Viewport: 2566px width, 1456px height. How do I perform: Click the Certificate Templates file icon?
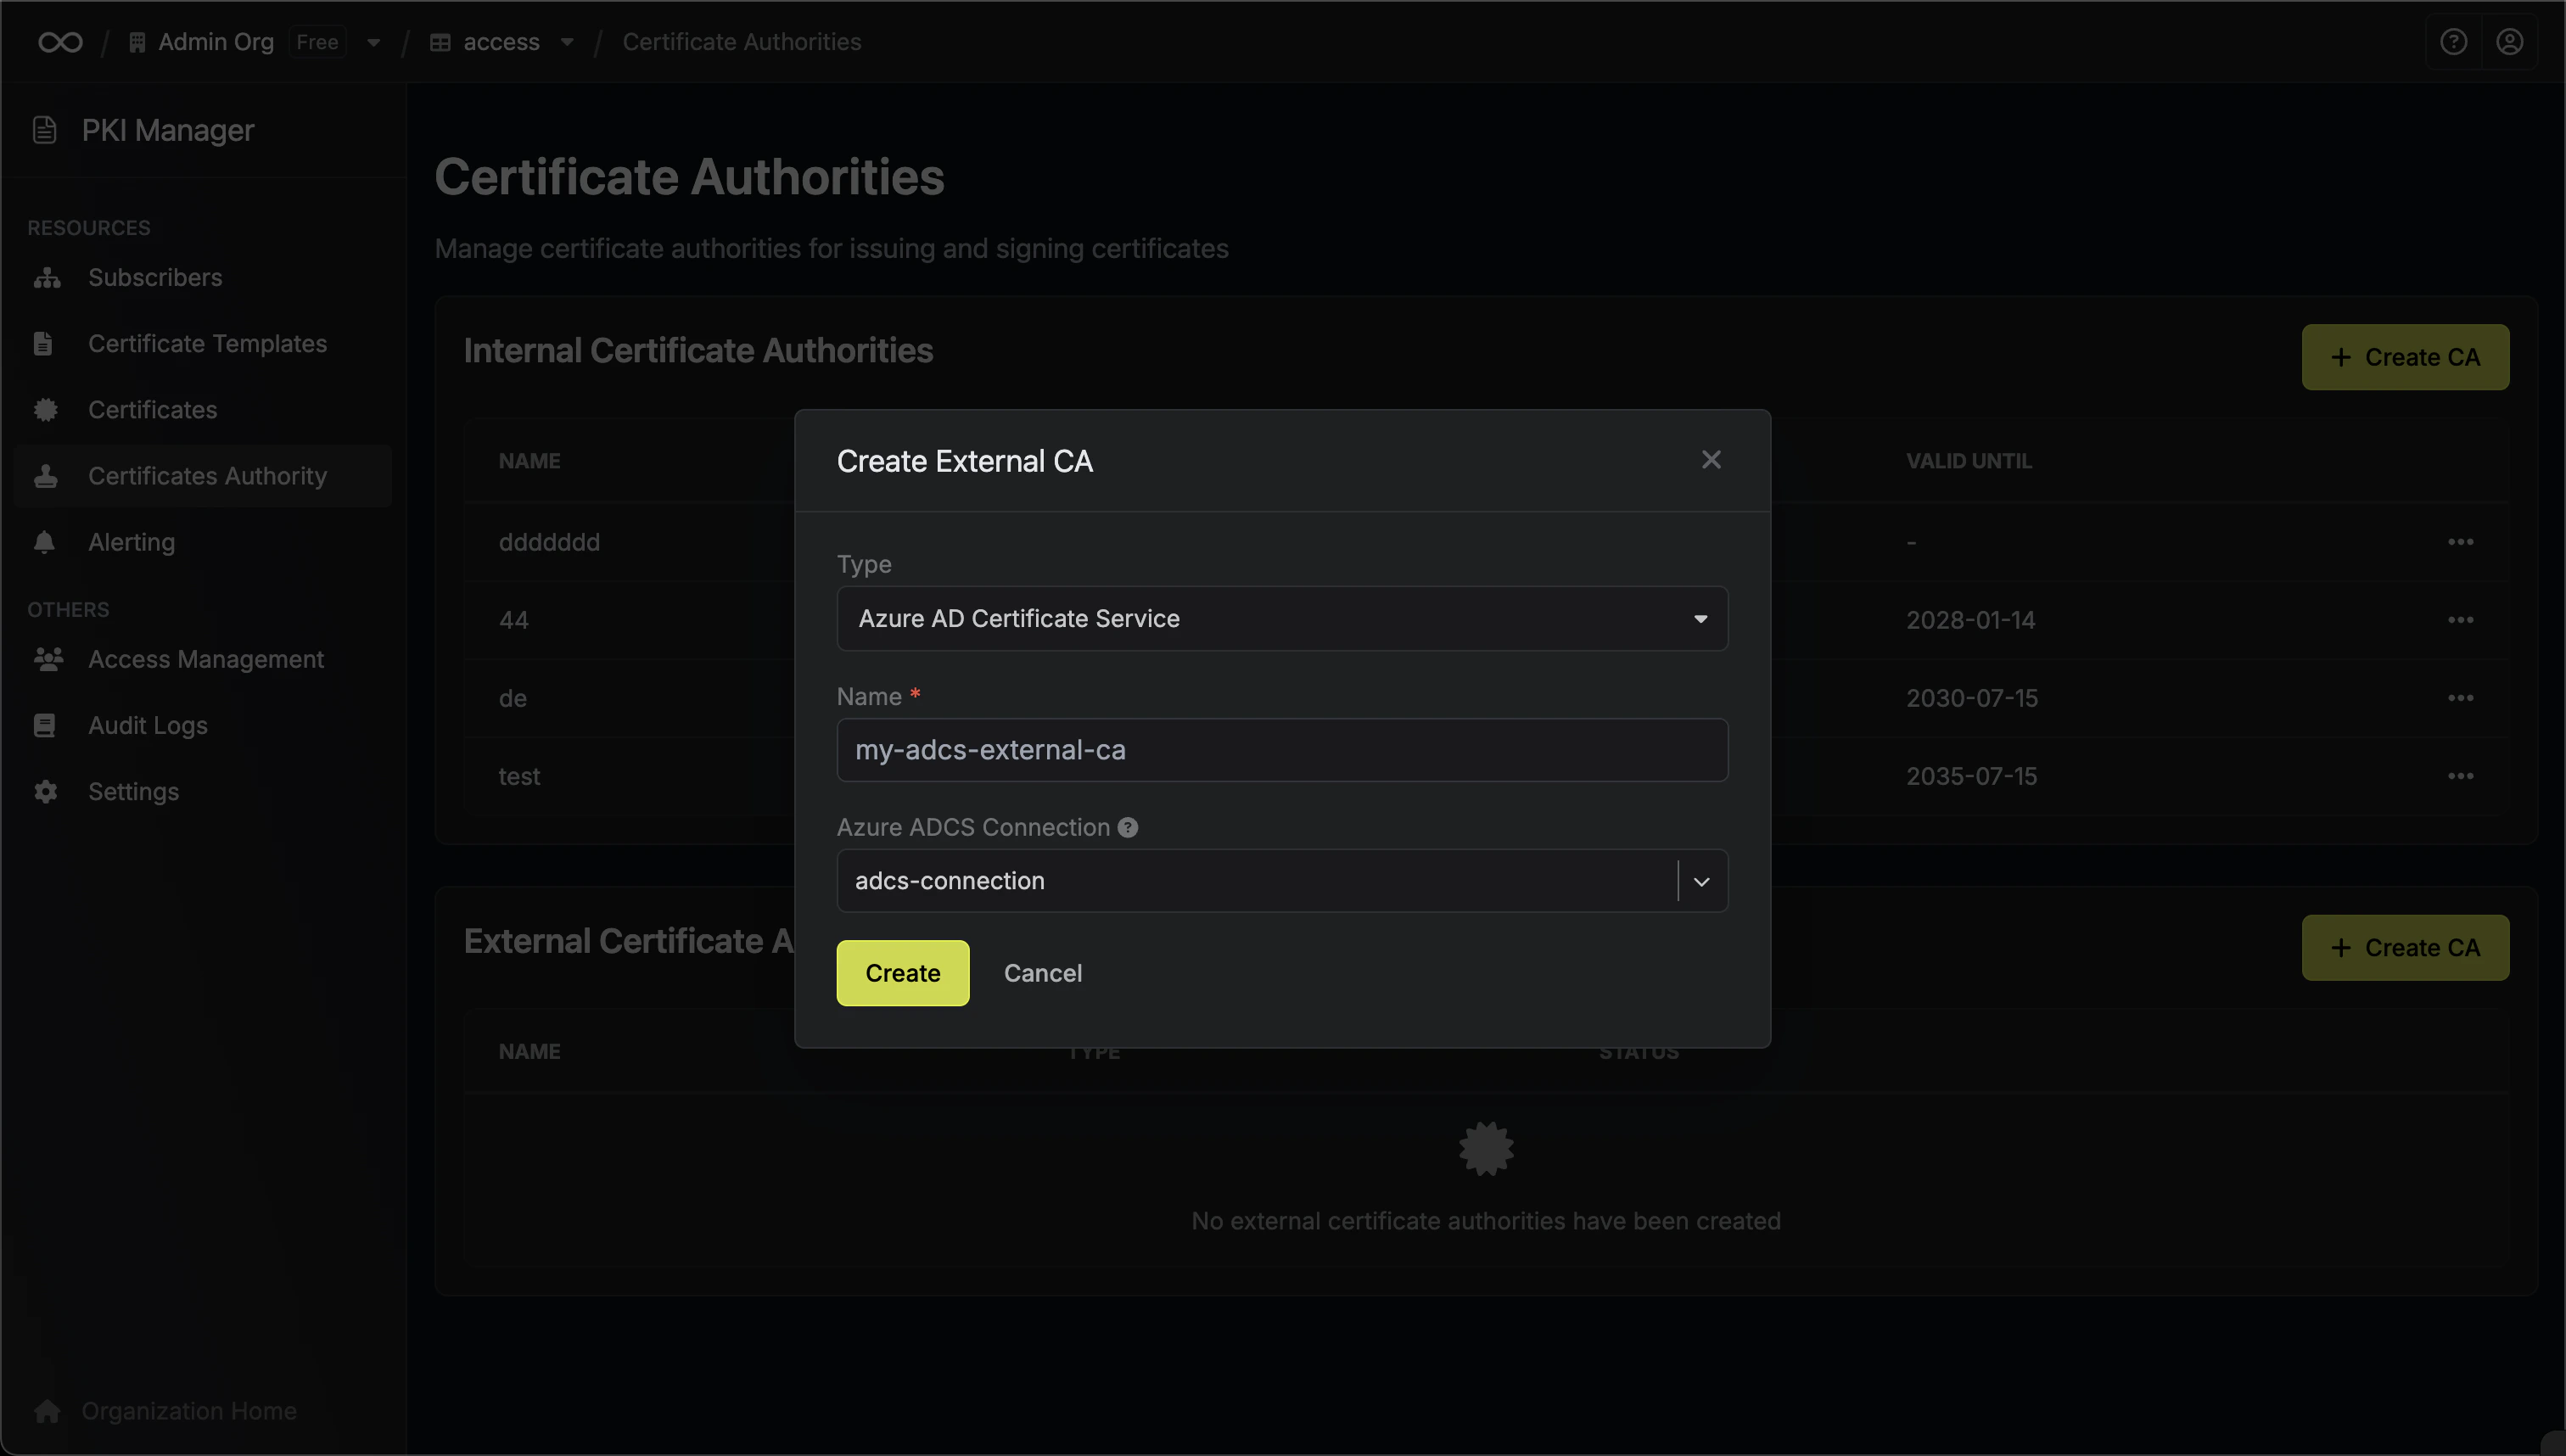point(43,344)
